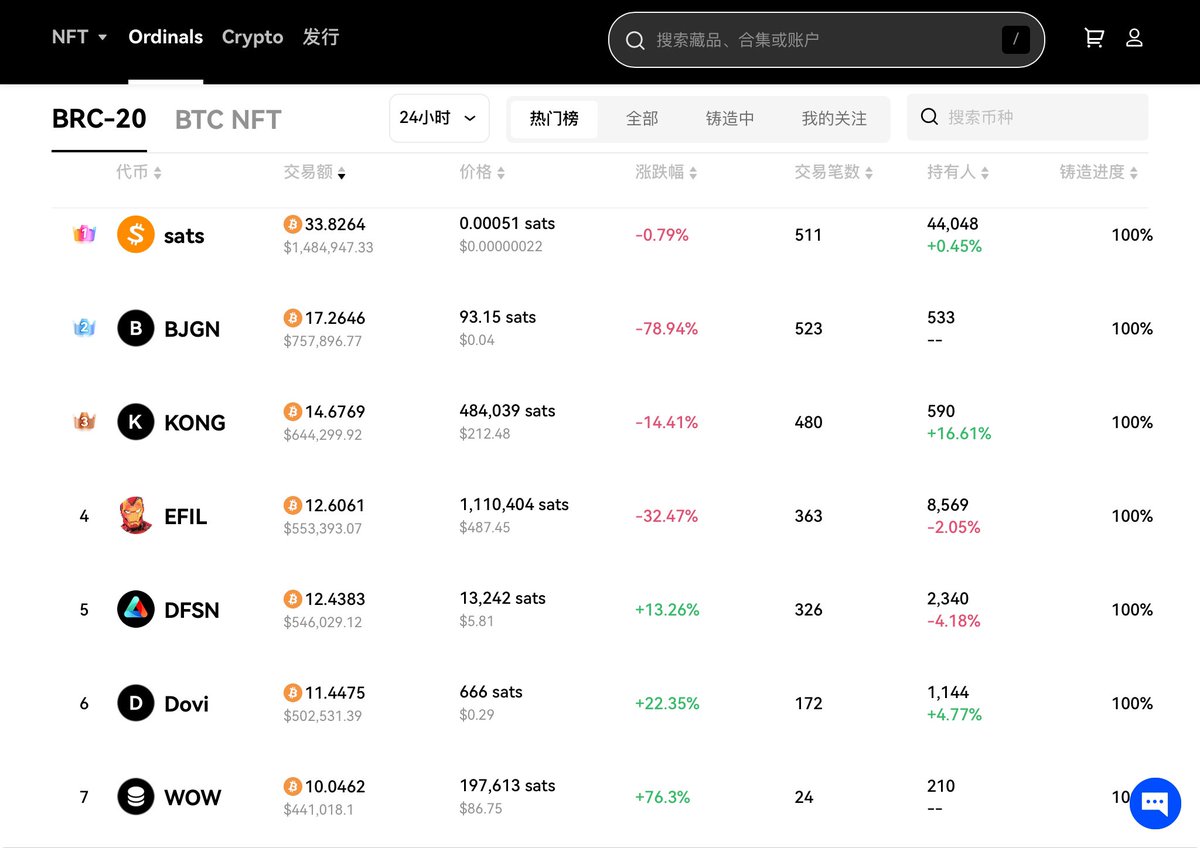Click the rank 2 medal badge
The image size is (1200, 848).
84,328
